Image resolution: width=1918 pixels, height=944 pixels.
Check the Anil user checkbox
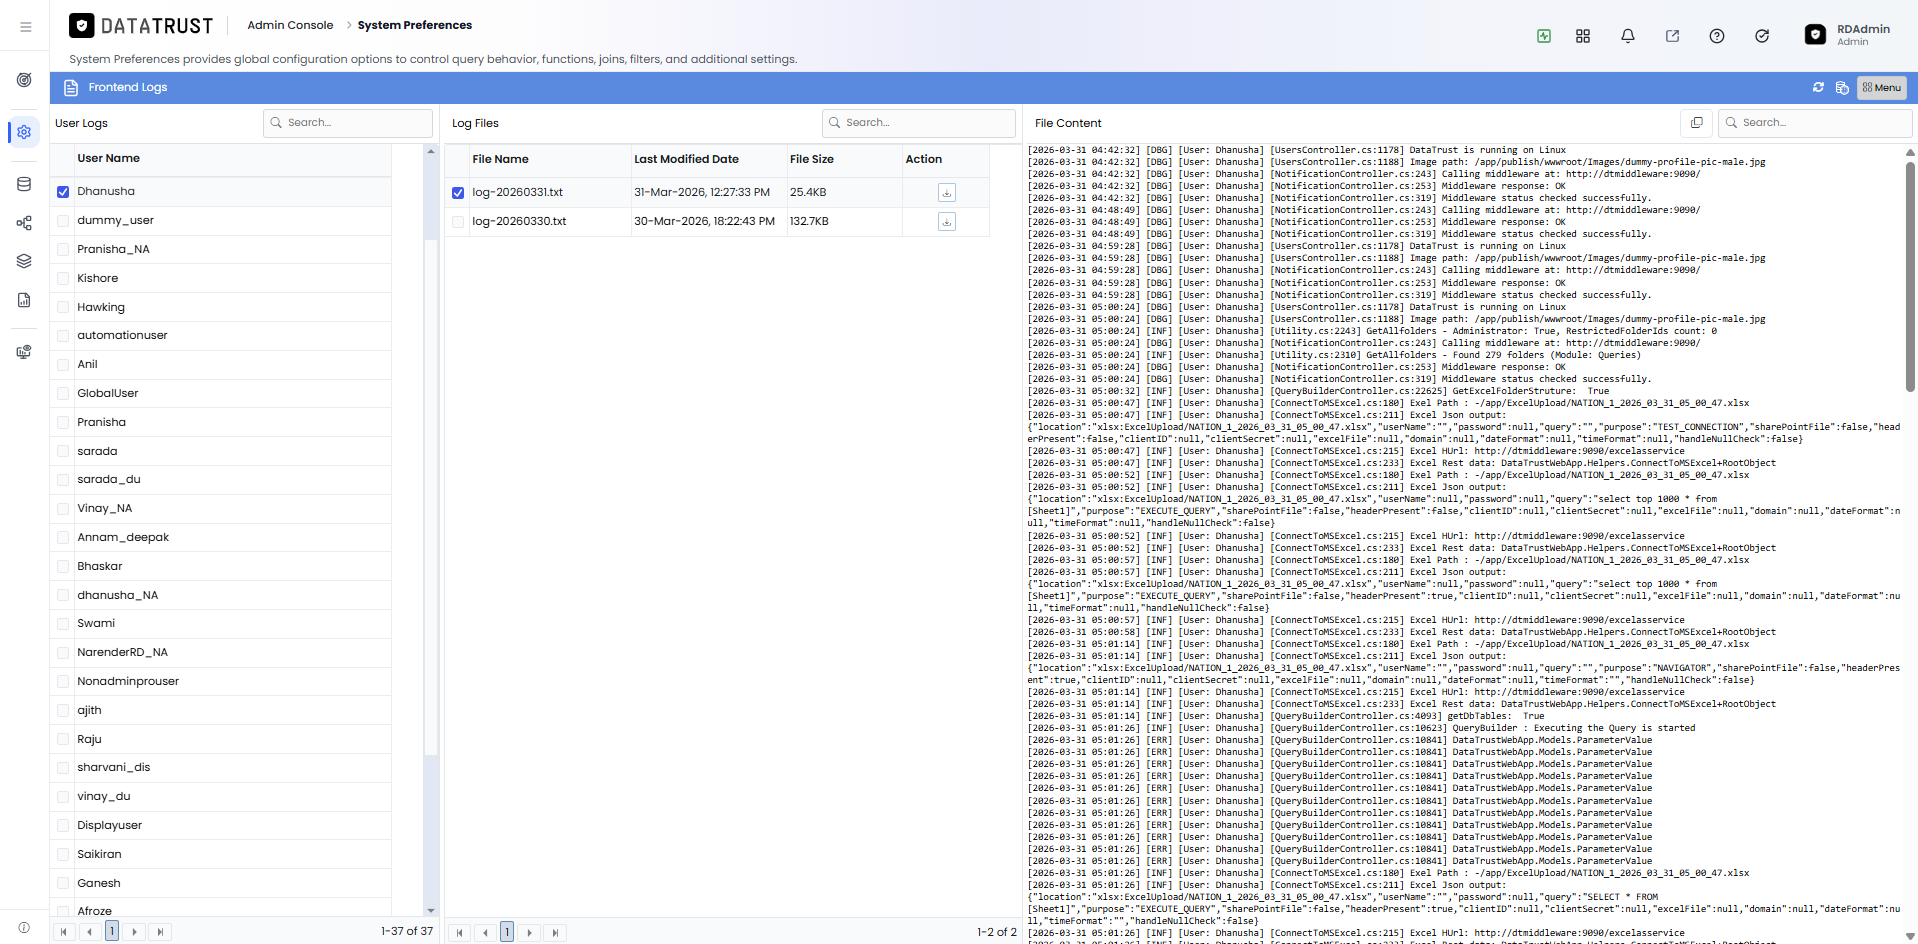coord(63,365)
